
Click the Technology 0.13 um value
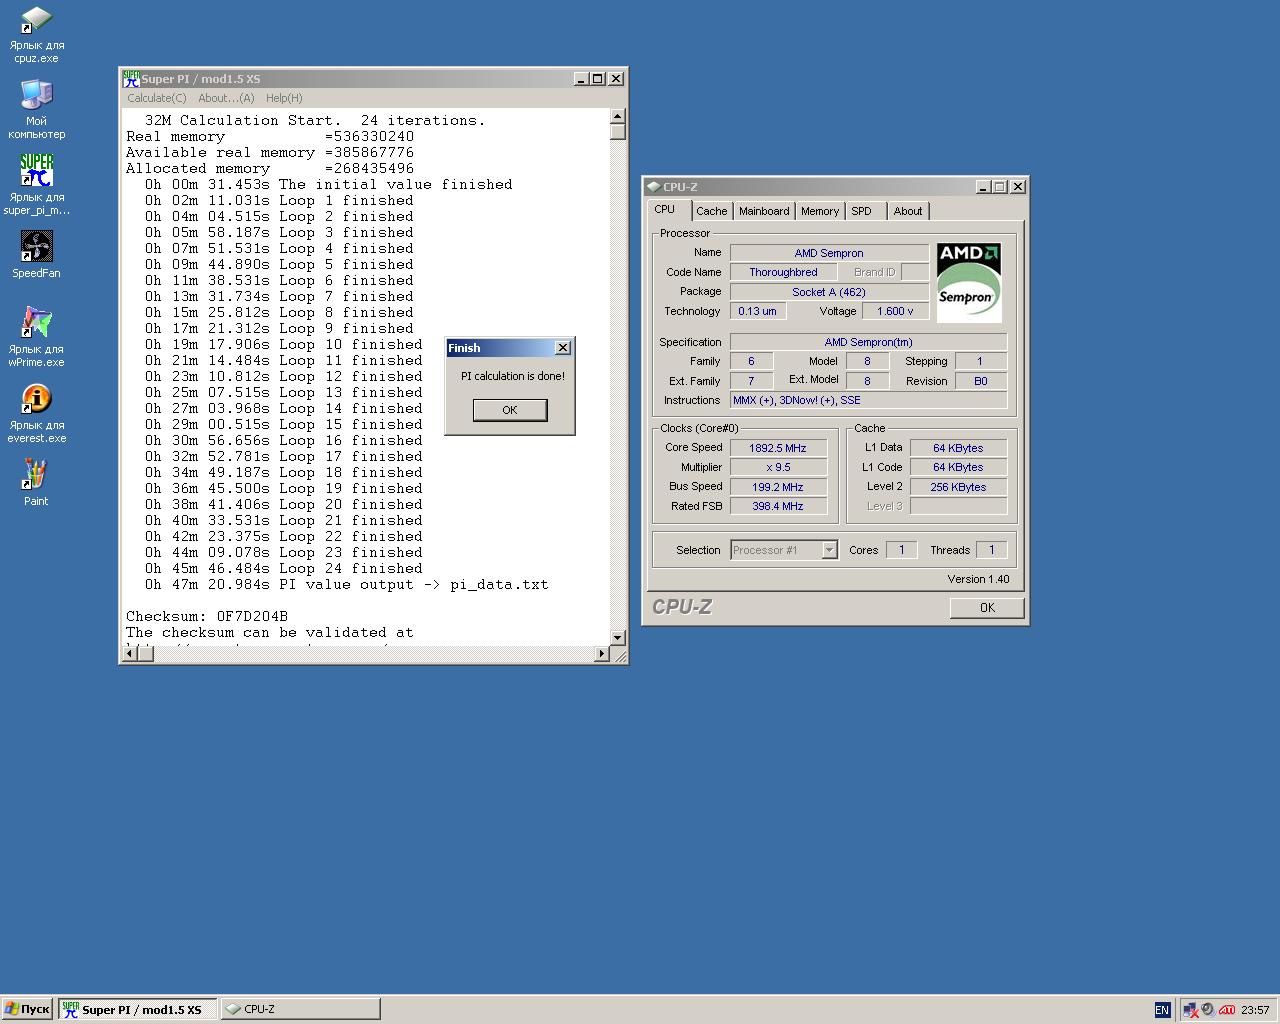[757, 311]
